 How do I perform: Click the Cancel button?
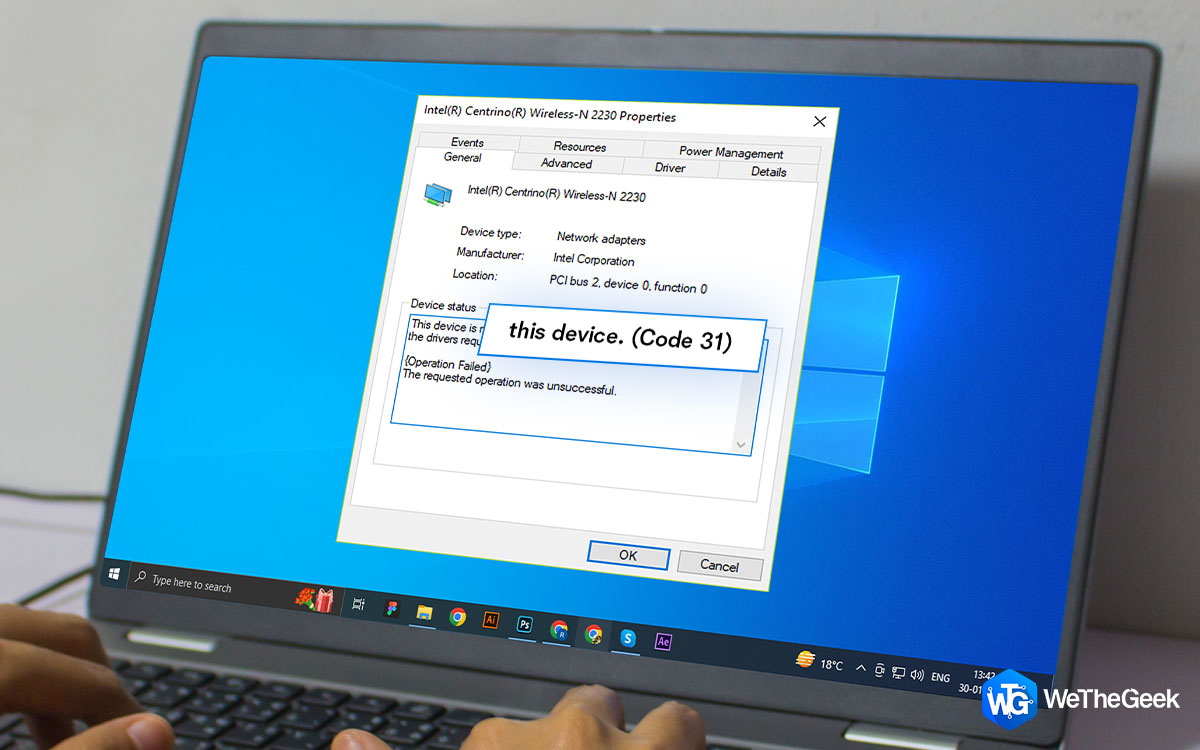tap(719, 565)
